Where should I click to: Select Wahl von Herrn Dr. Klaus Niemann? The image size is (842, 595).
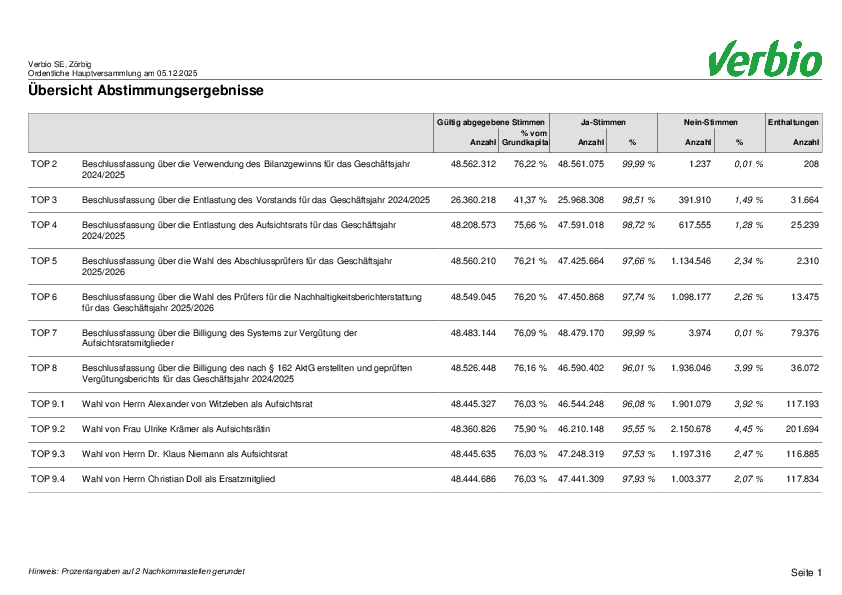click(185, 453)
